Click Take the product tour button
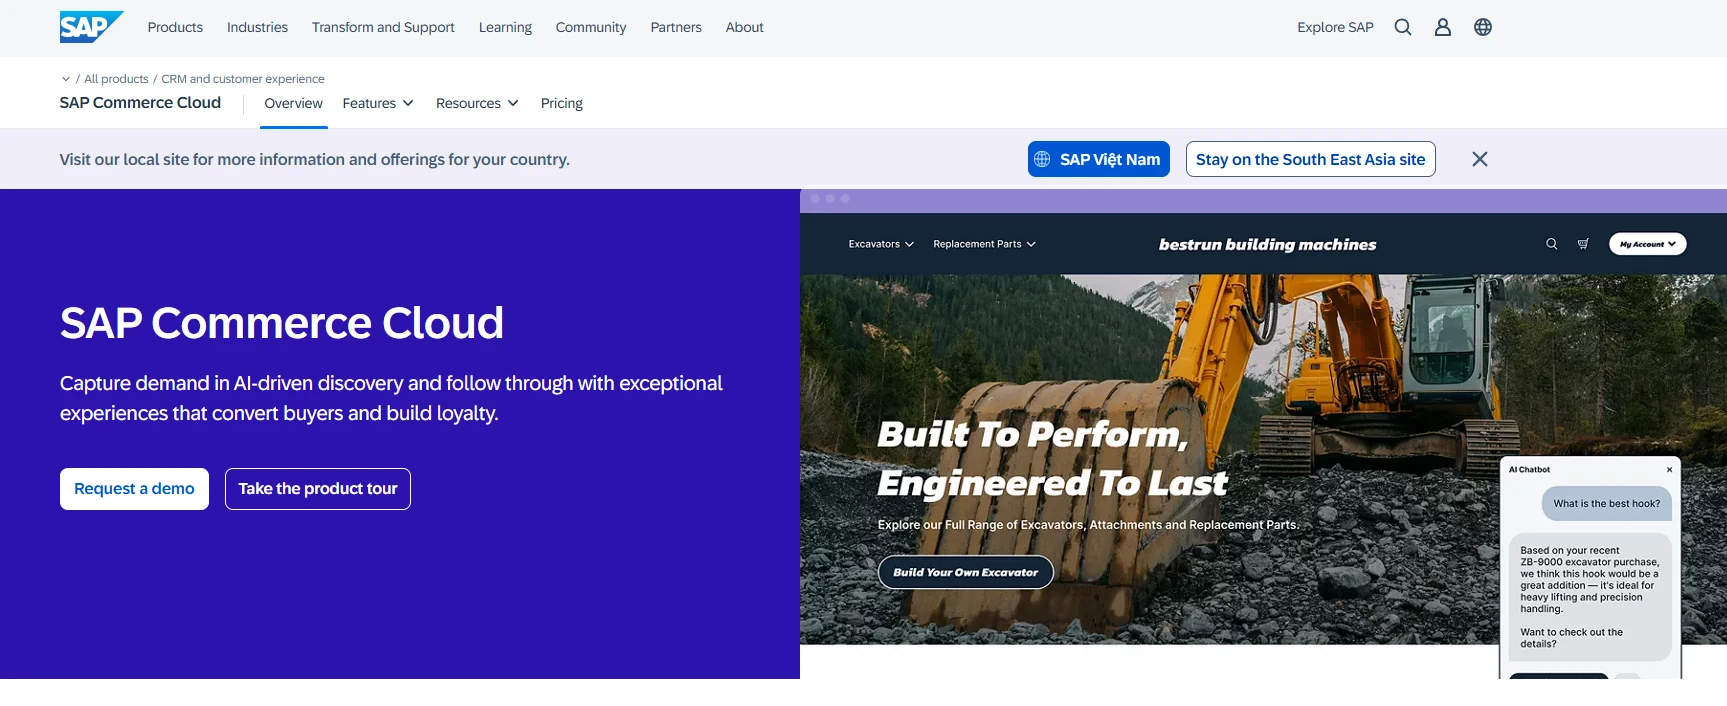This screenshot has height=706, width=1727. pos(318,489)
